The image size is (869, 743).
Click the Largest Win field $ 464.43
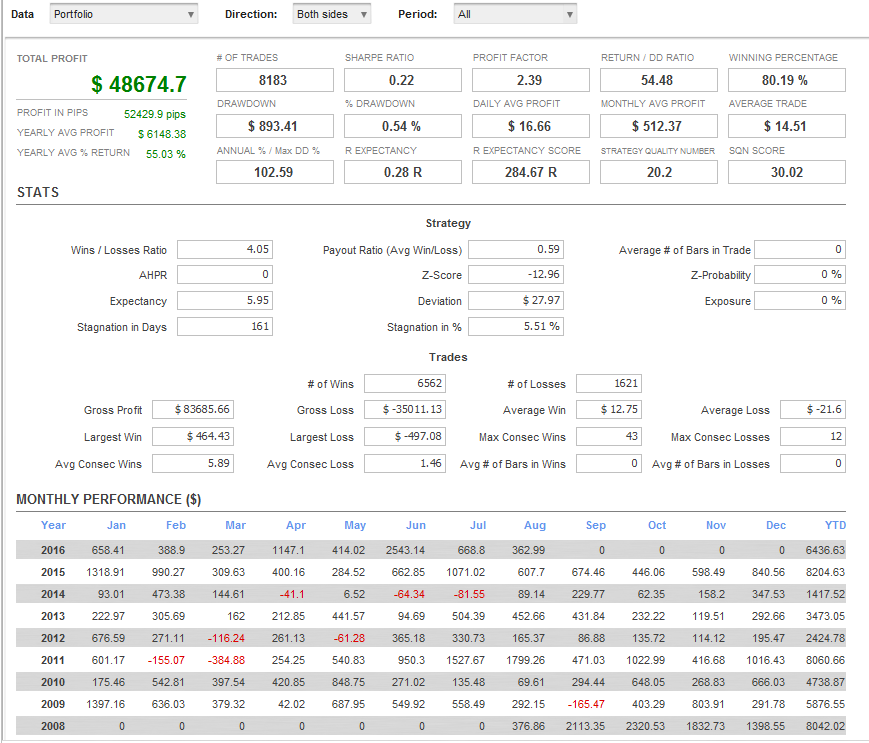pyautogui.click(x=193, y=437)
